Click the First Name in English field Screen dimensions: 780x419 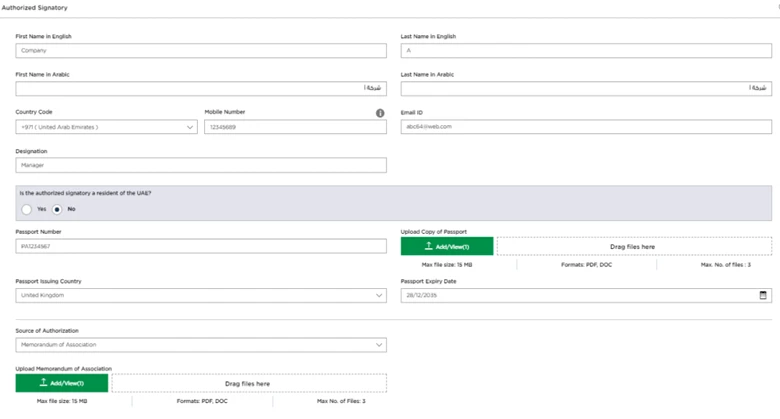(x=200, y=50)
